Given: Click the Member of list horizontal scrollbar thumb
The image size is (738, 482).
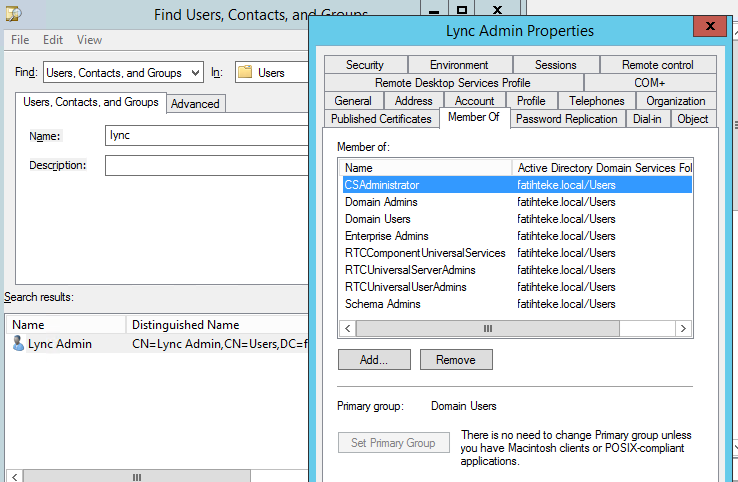Looking at the screenshot, I should 488,329.
